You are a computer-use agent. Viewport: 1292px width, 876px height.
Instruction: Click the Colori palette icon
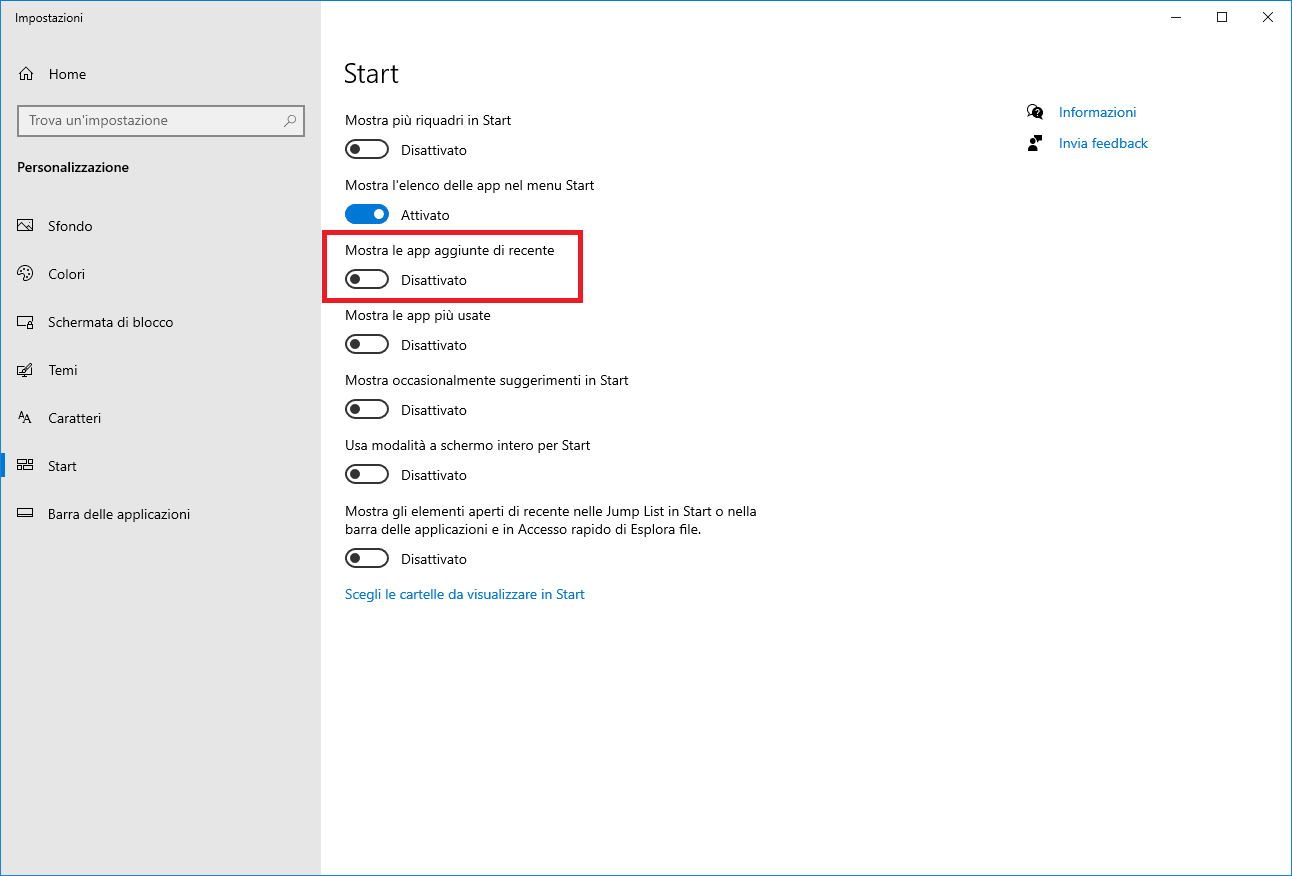pyautogui.click(x=26, y=274)
